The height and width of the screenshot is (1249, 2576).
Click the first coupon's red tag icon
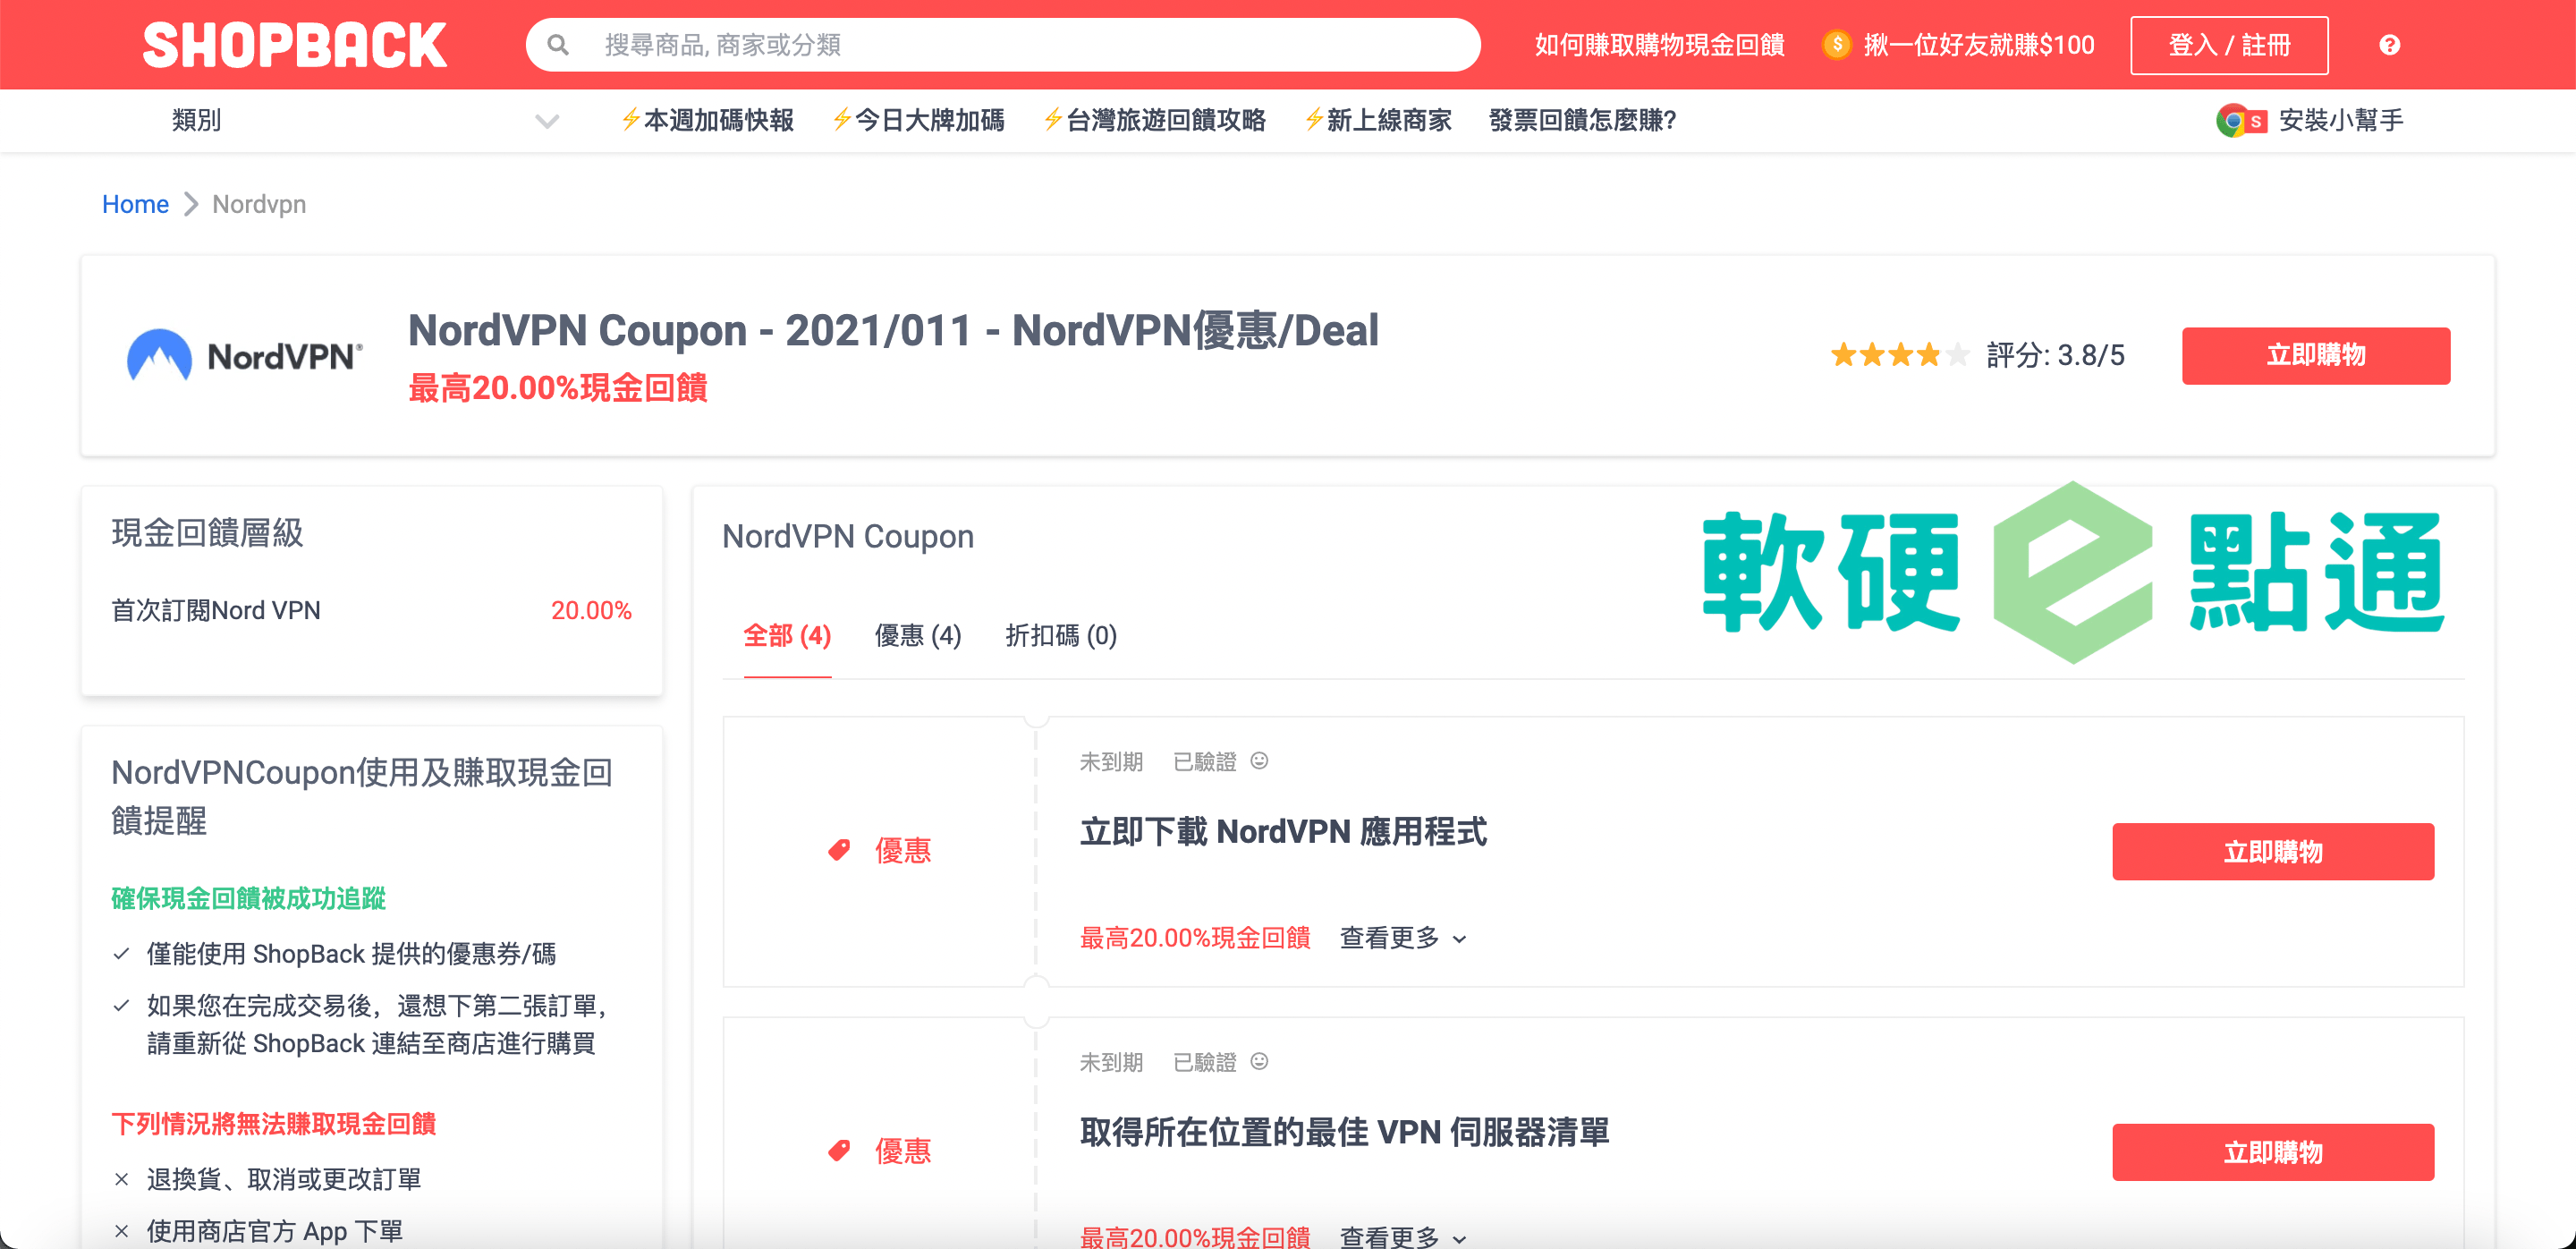point(839,850)
